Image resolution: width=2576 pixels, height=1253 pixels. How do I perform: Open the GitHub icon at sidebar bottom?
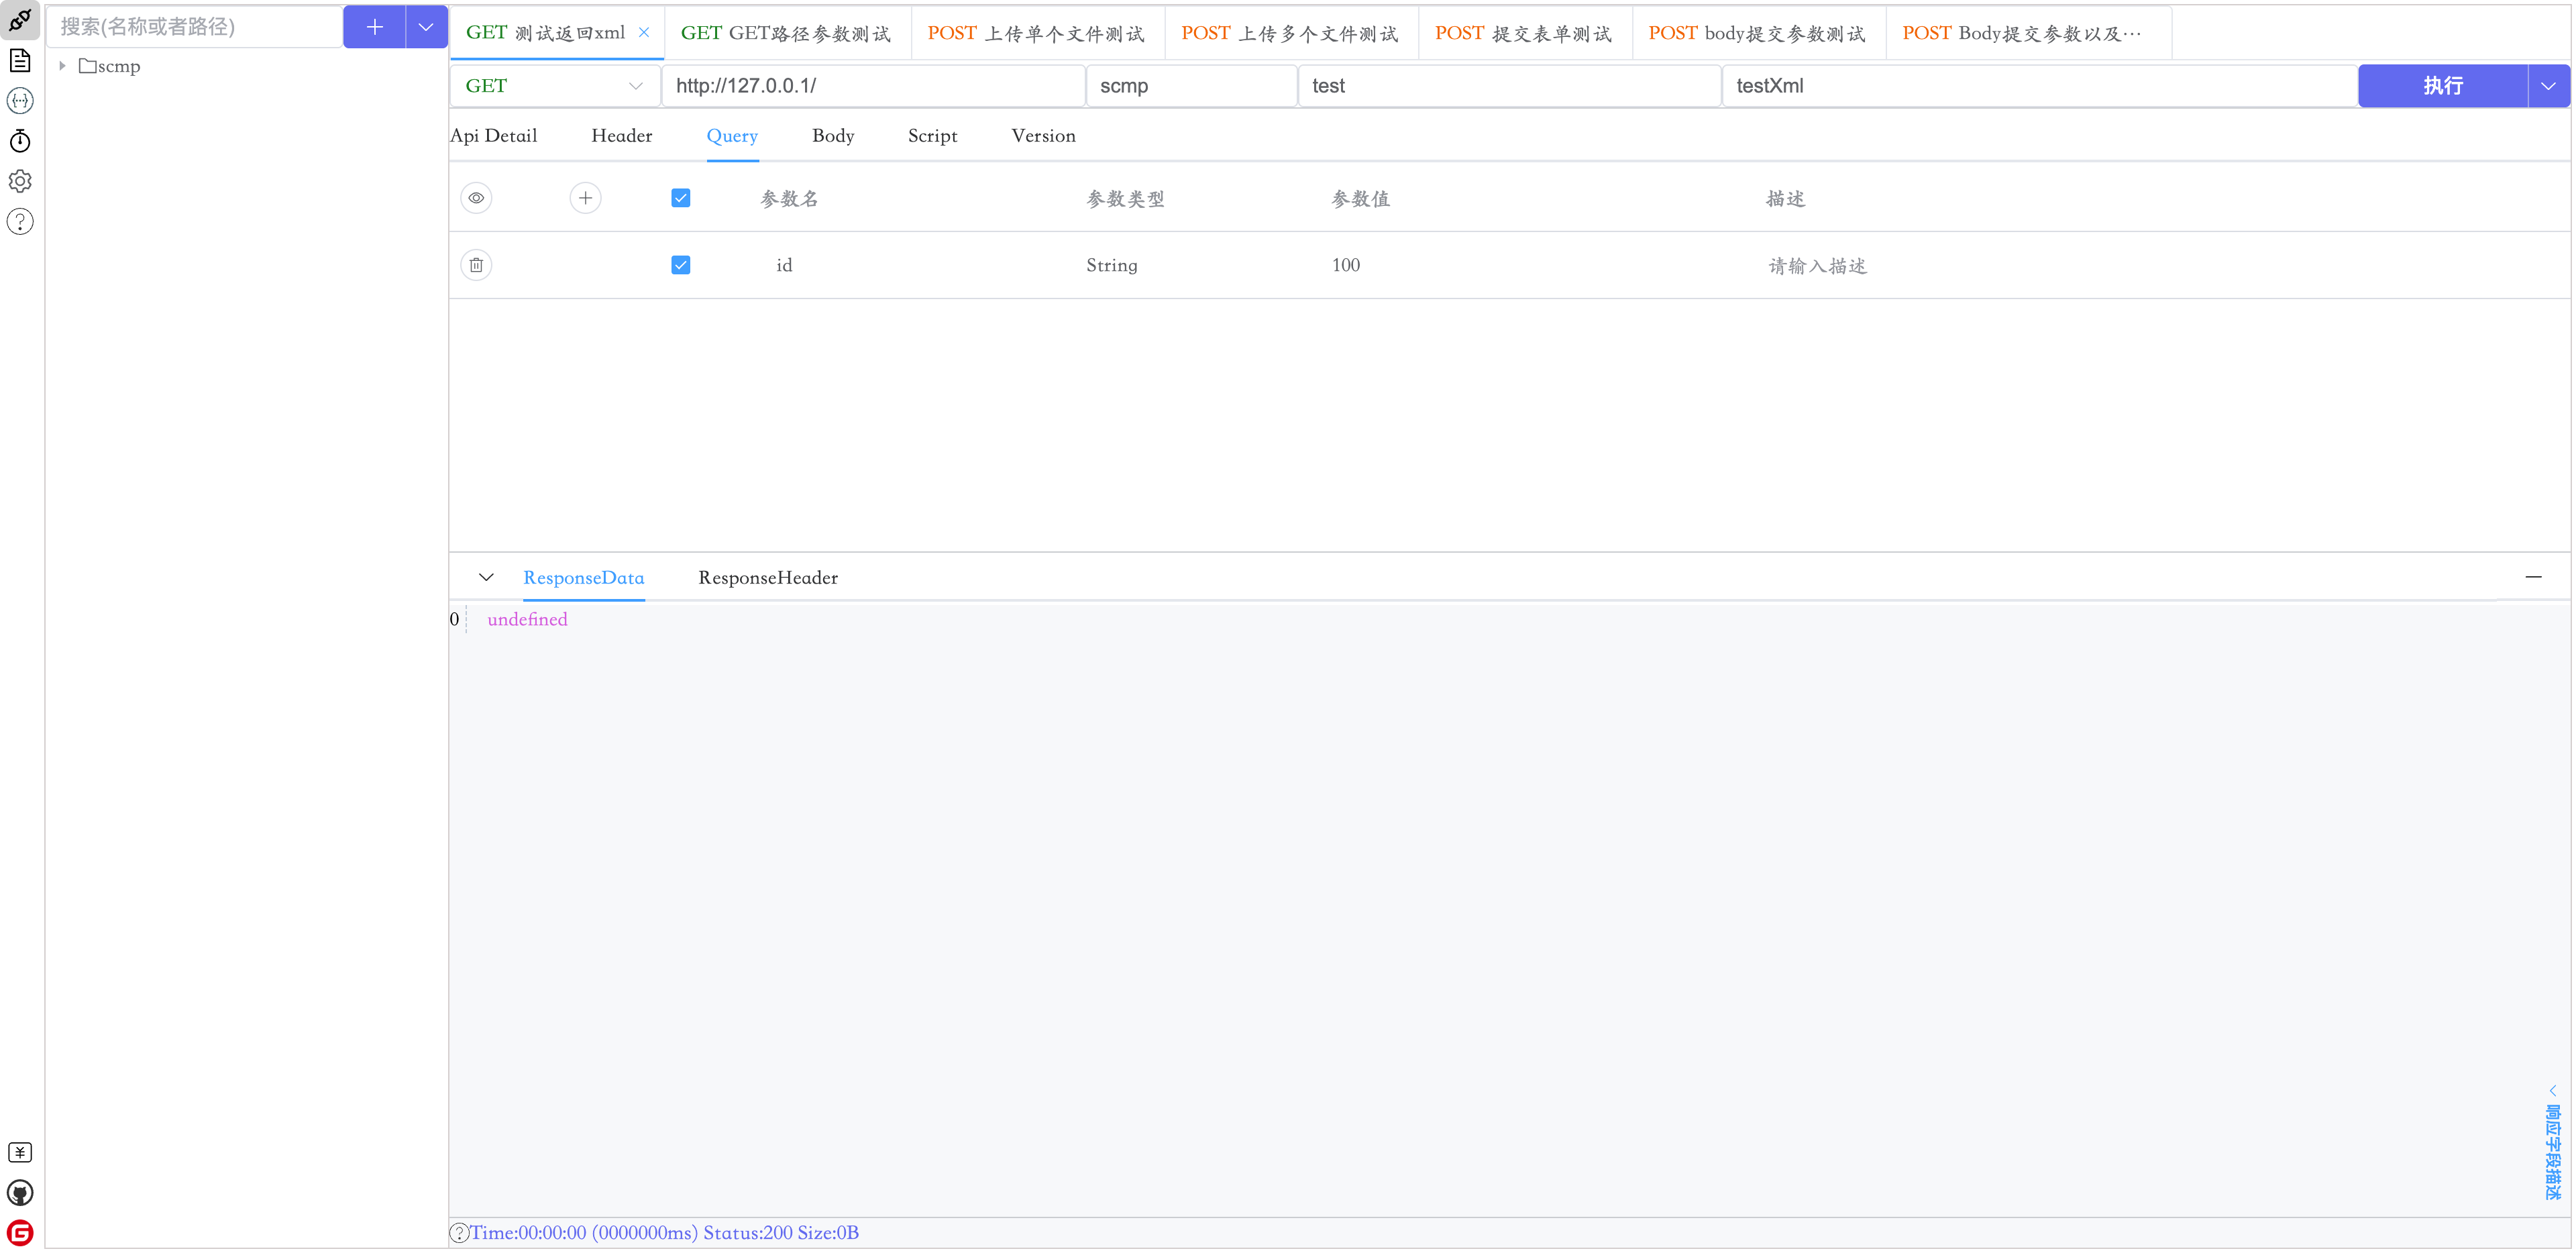[x=20, y=1192]
